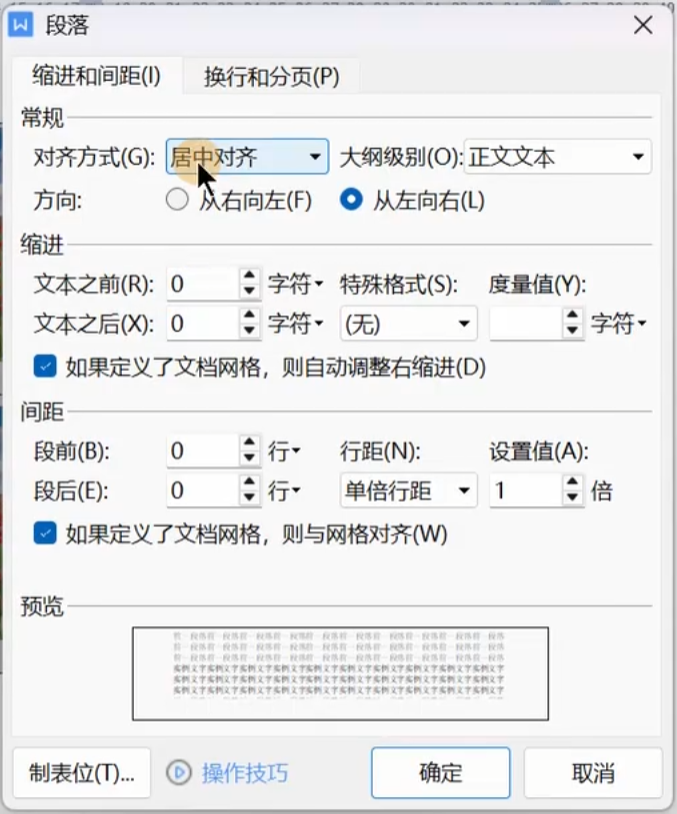The height and width of the screenshot is (814, 677).
Task: Open unit dropdown for 文本之前
Action: point(295,284)
